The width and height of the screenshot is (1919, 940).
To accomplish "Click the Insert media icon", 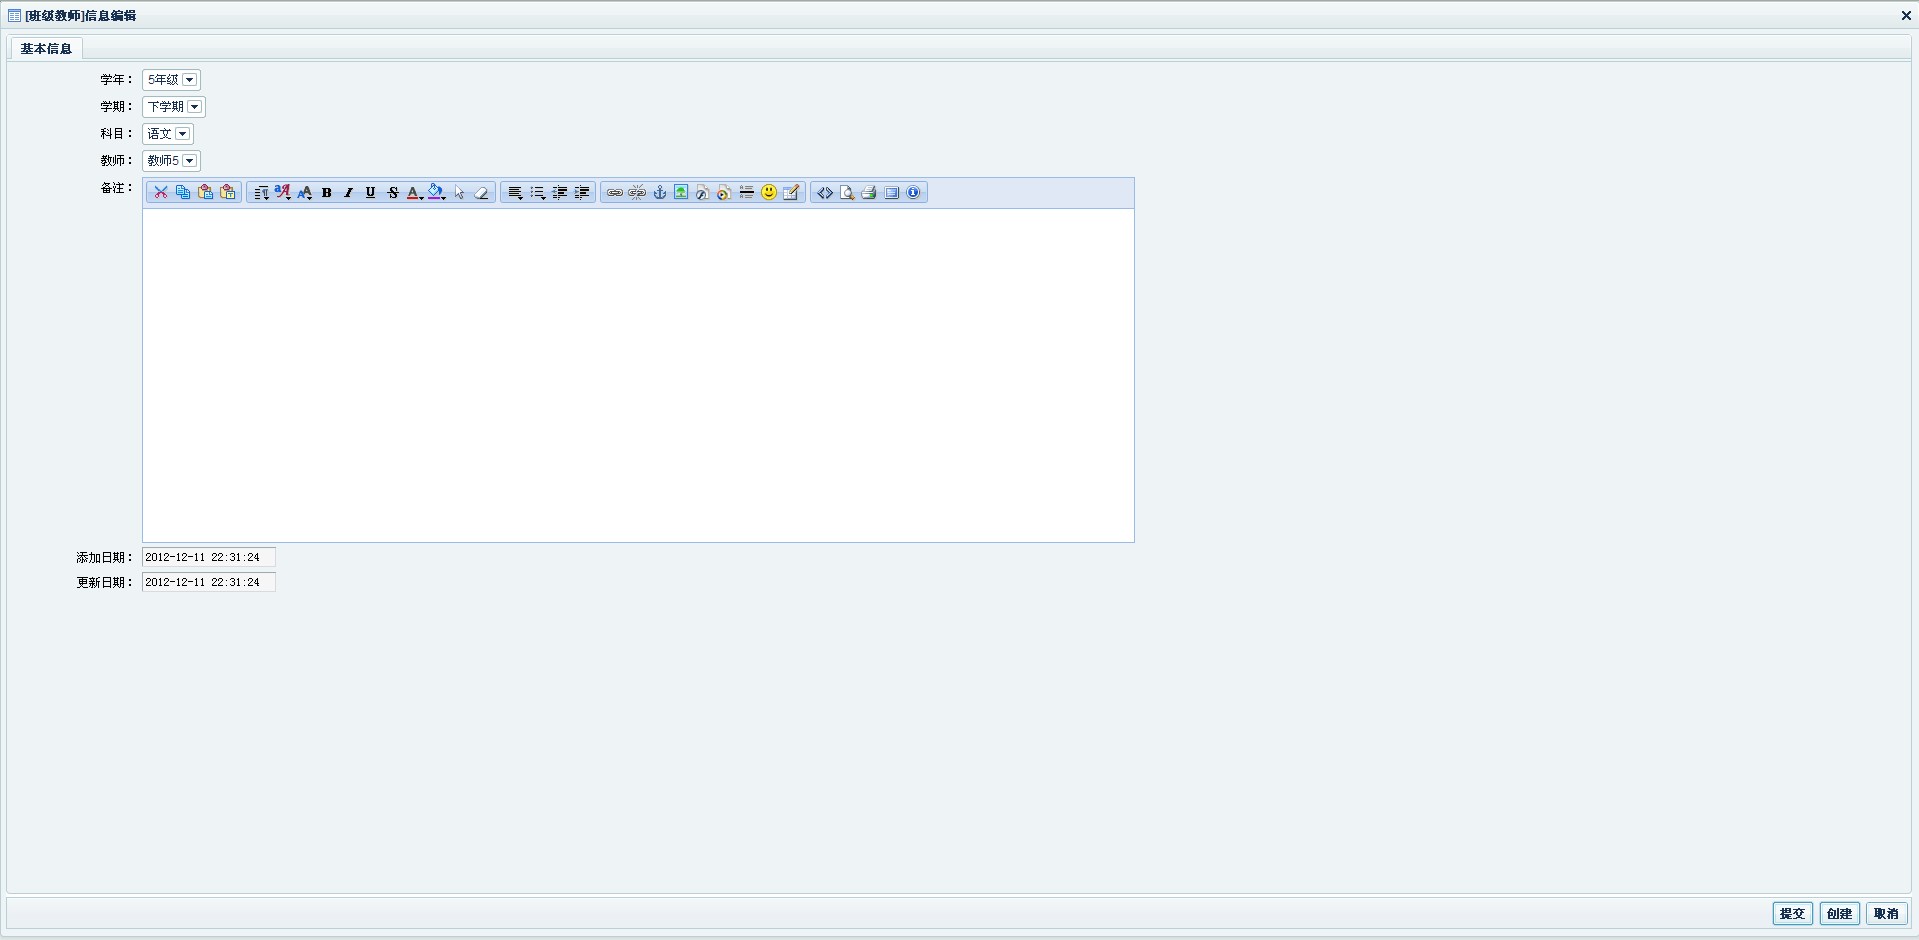I will click(x=725, y=192).
